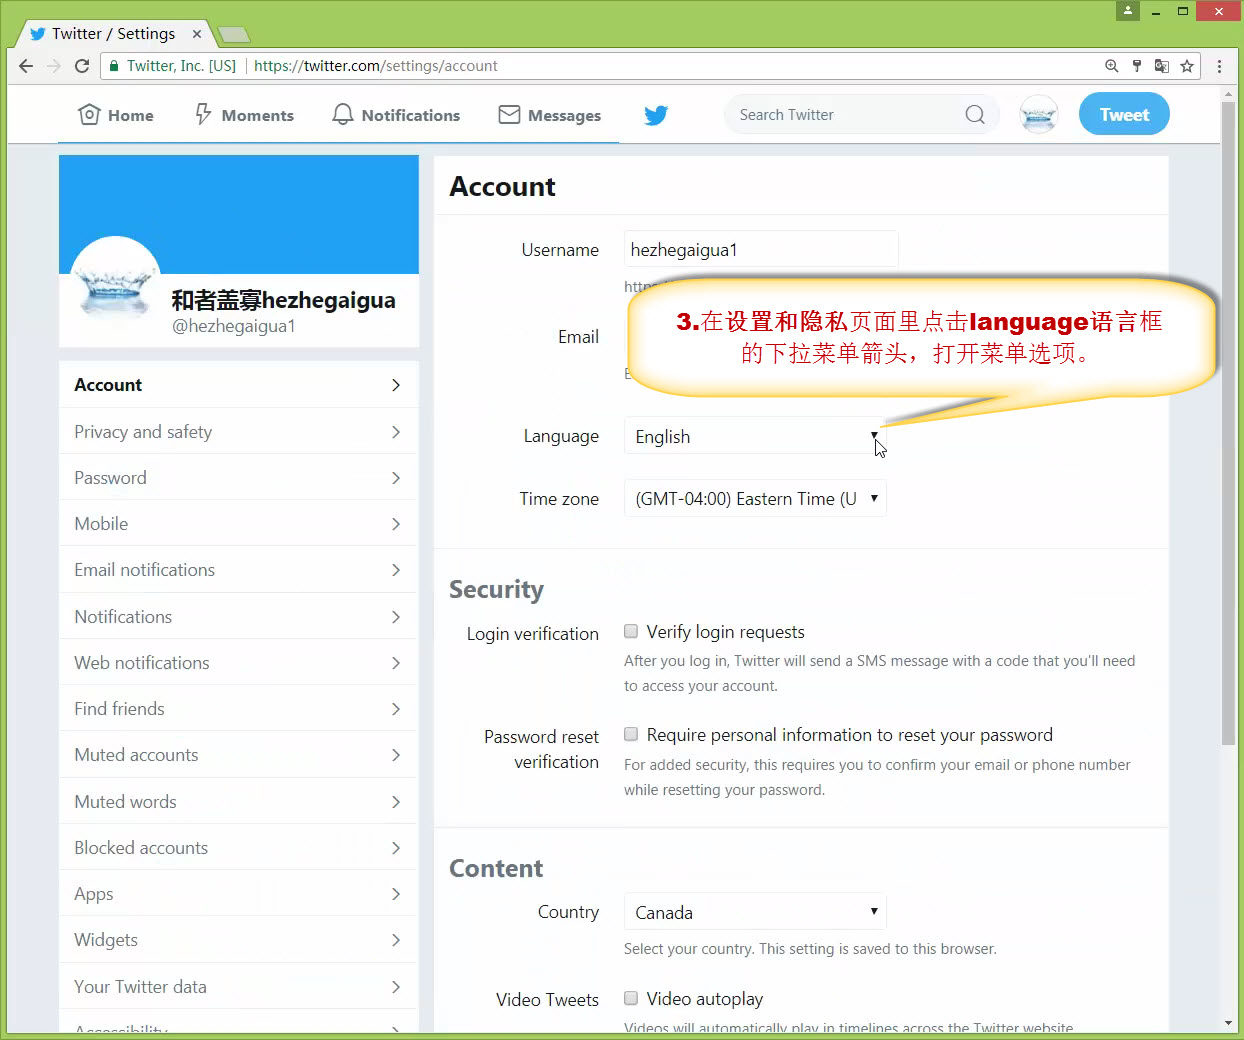Open Muted words settings link

238,802
